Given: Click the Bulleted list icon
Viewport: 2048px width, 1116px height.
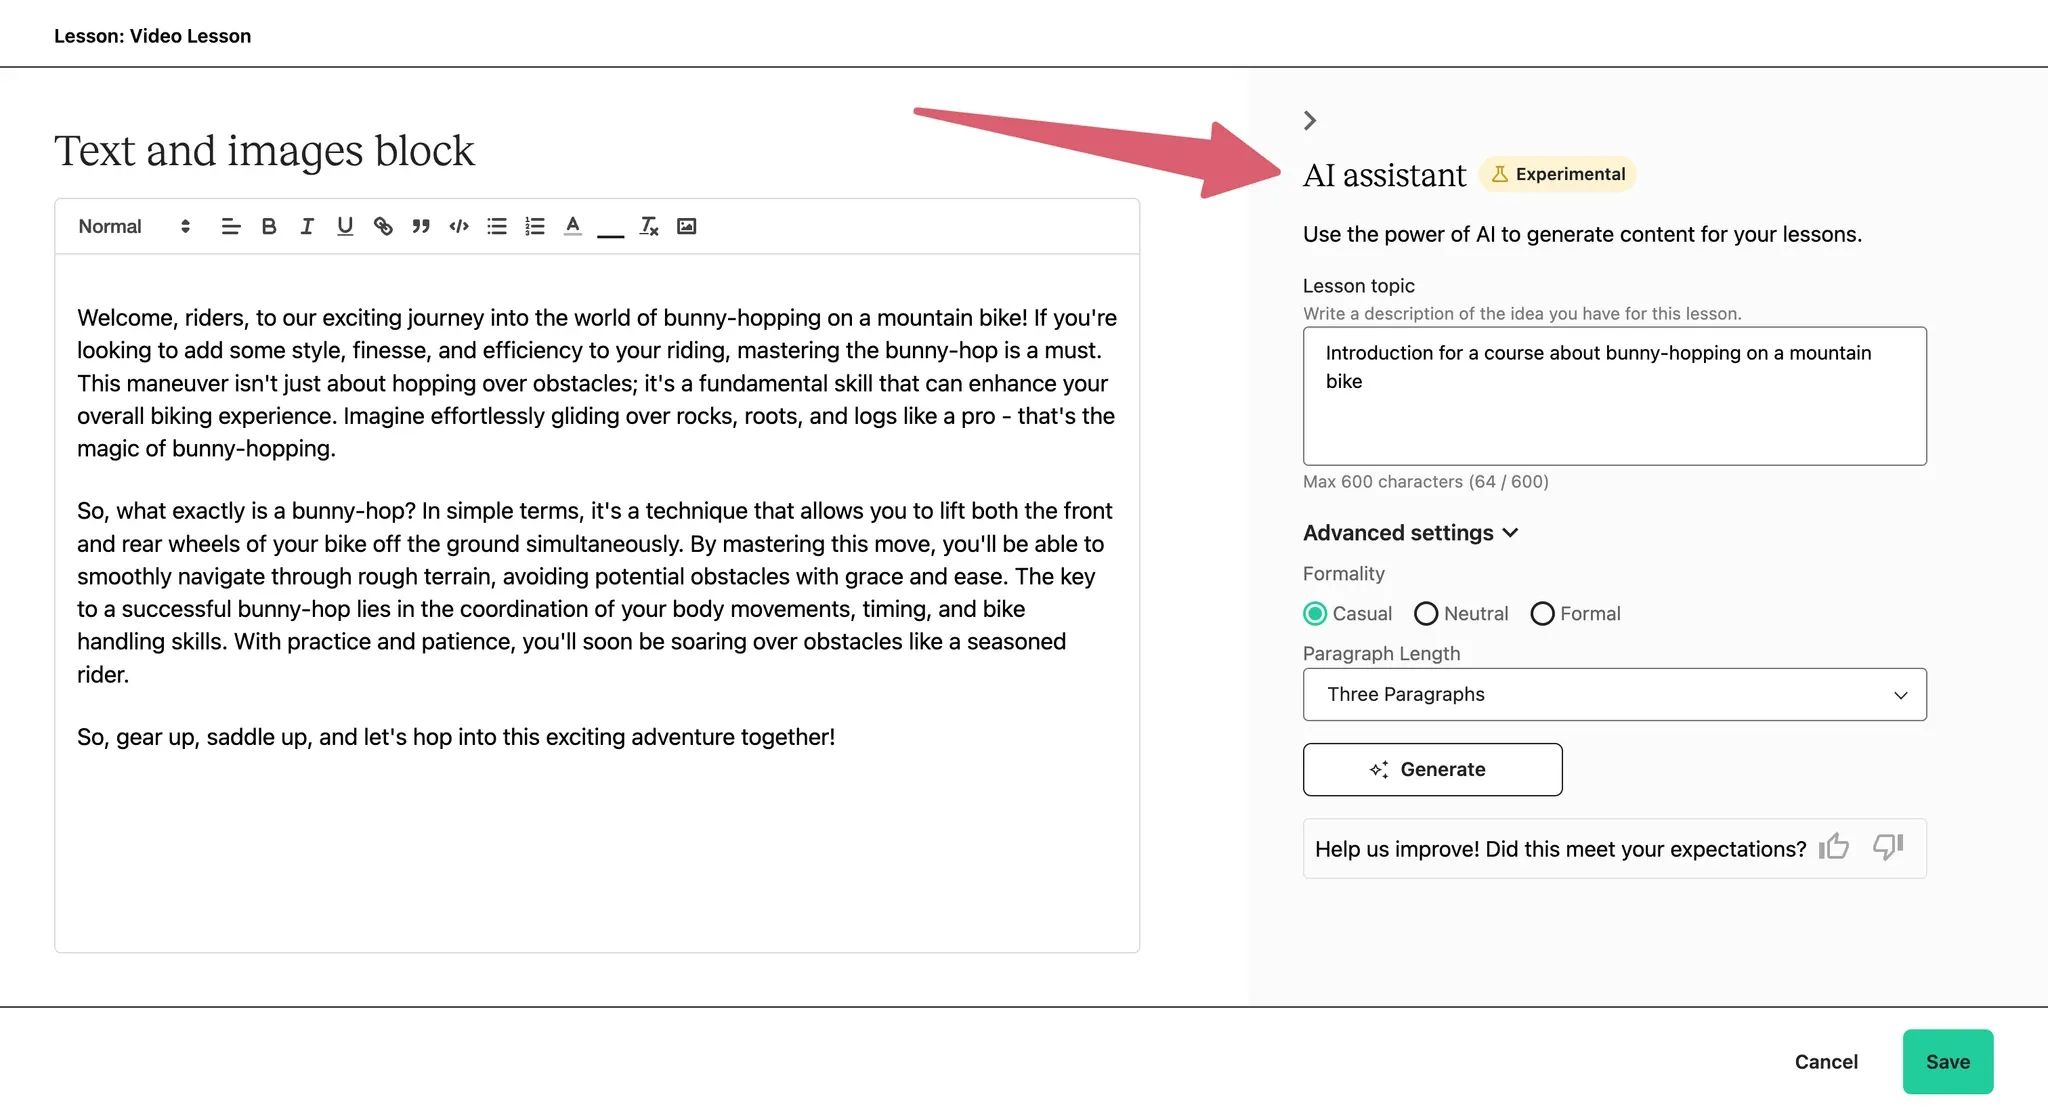Looking at the screenshot, I should (x=494, y=225).
